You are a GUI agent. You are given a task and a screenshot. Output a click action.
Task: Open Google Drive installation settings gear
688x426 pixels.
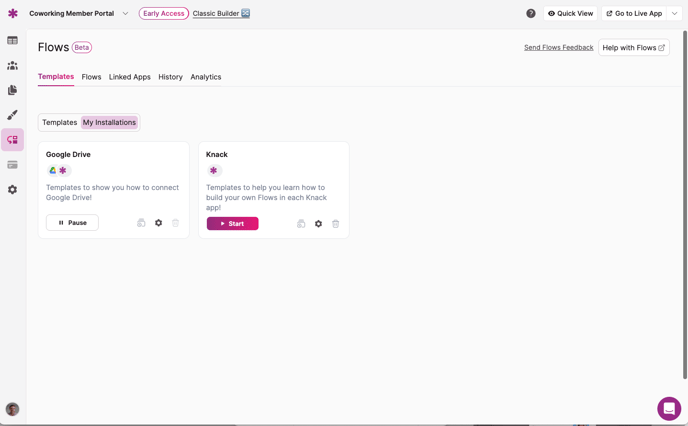click(x=158, y=223)
